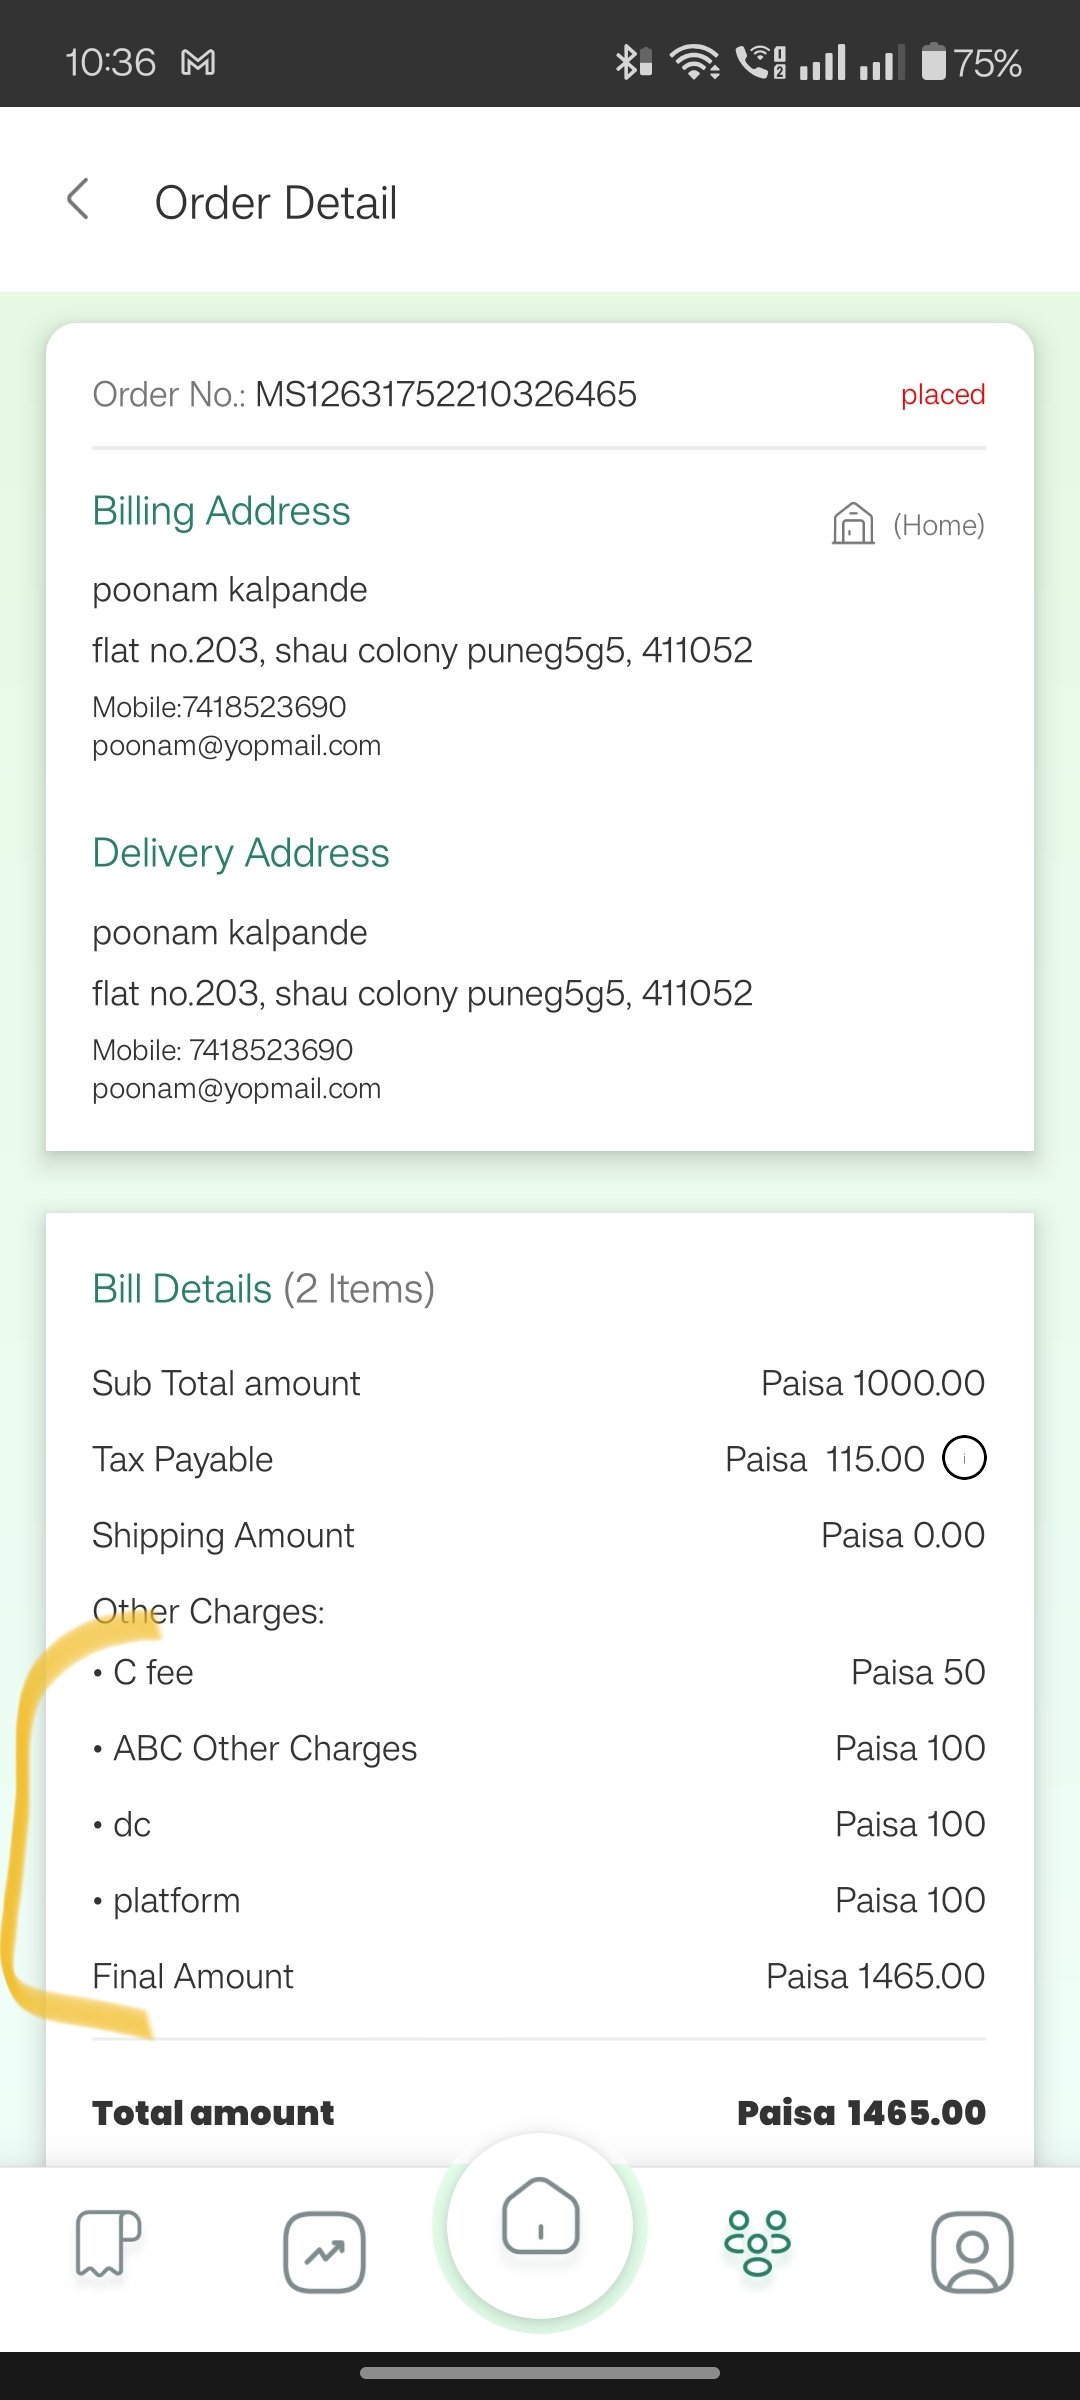The image size is (1080, 2400).
Task: Open the bookmarks tab in bottom bar
Action: pos(108,2243)
